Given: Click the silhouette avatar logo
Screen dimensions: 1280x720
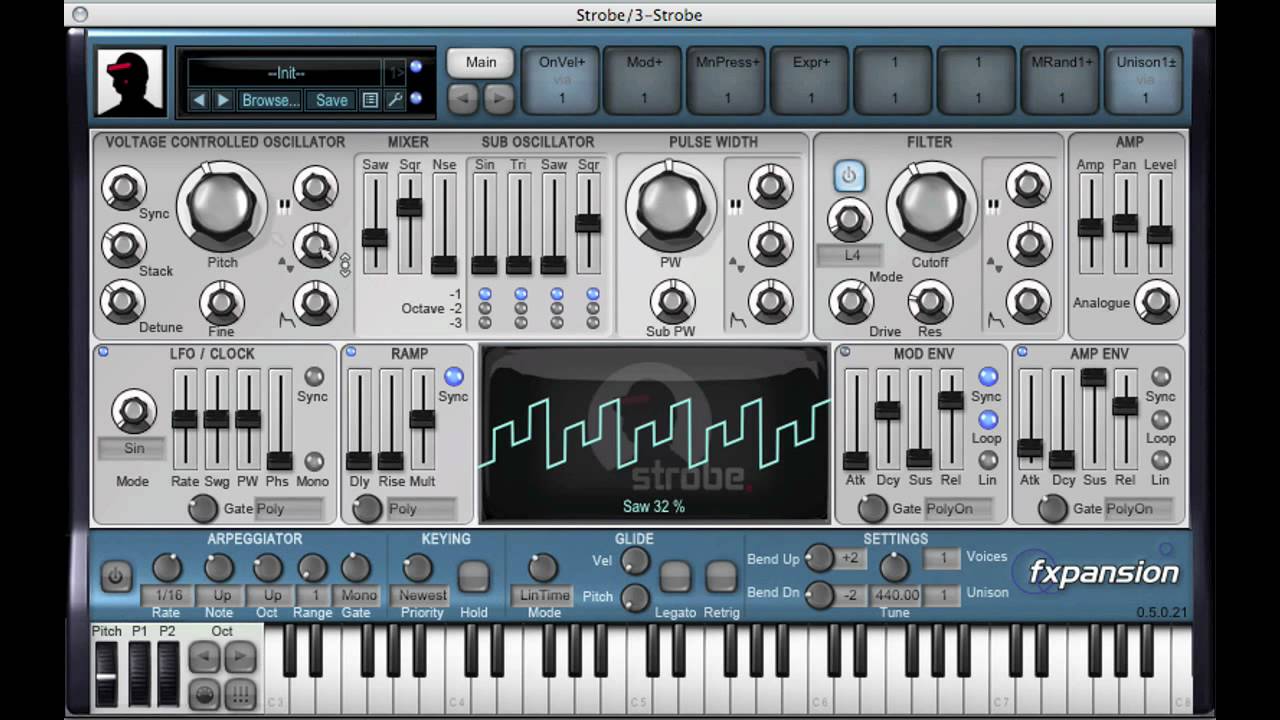Looking at the screenshot, I should [130, 81].
